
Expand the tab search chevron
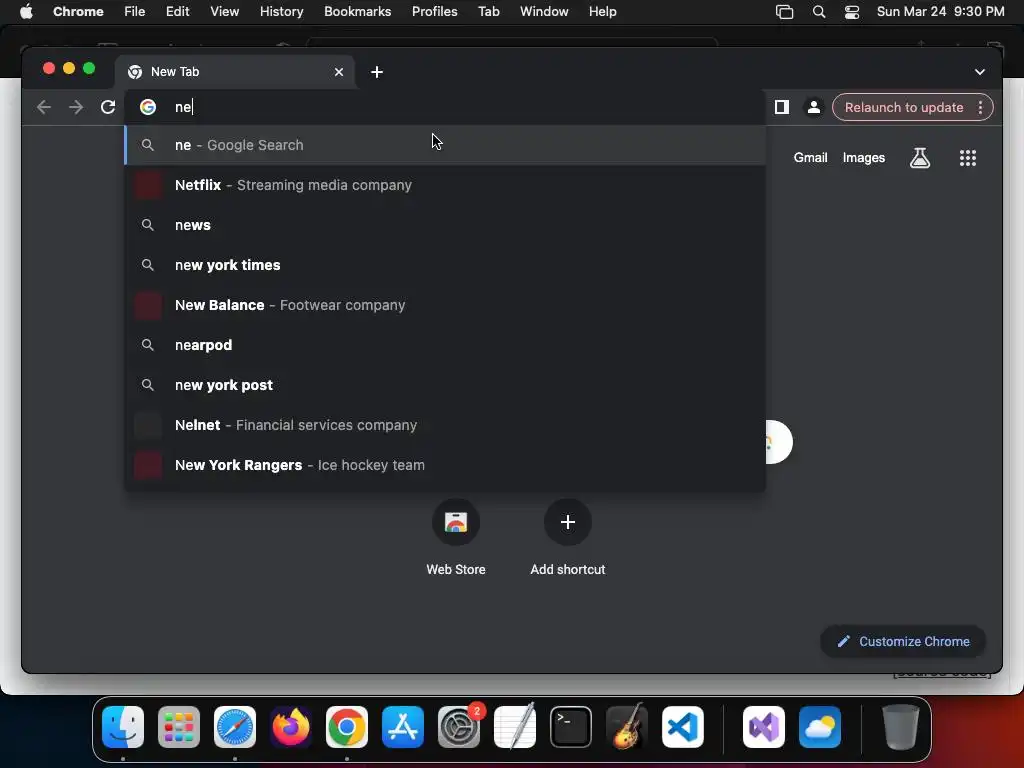980,72
